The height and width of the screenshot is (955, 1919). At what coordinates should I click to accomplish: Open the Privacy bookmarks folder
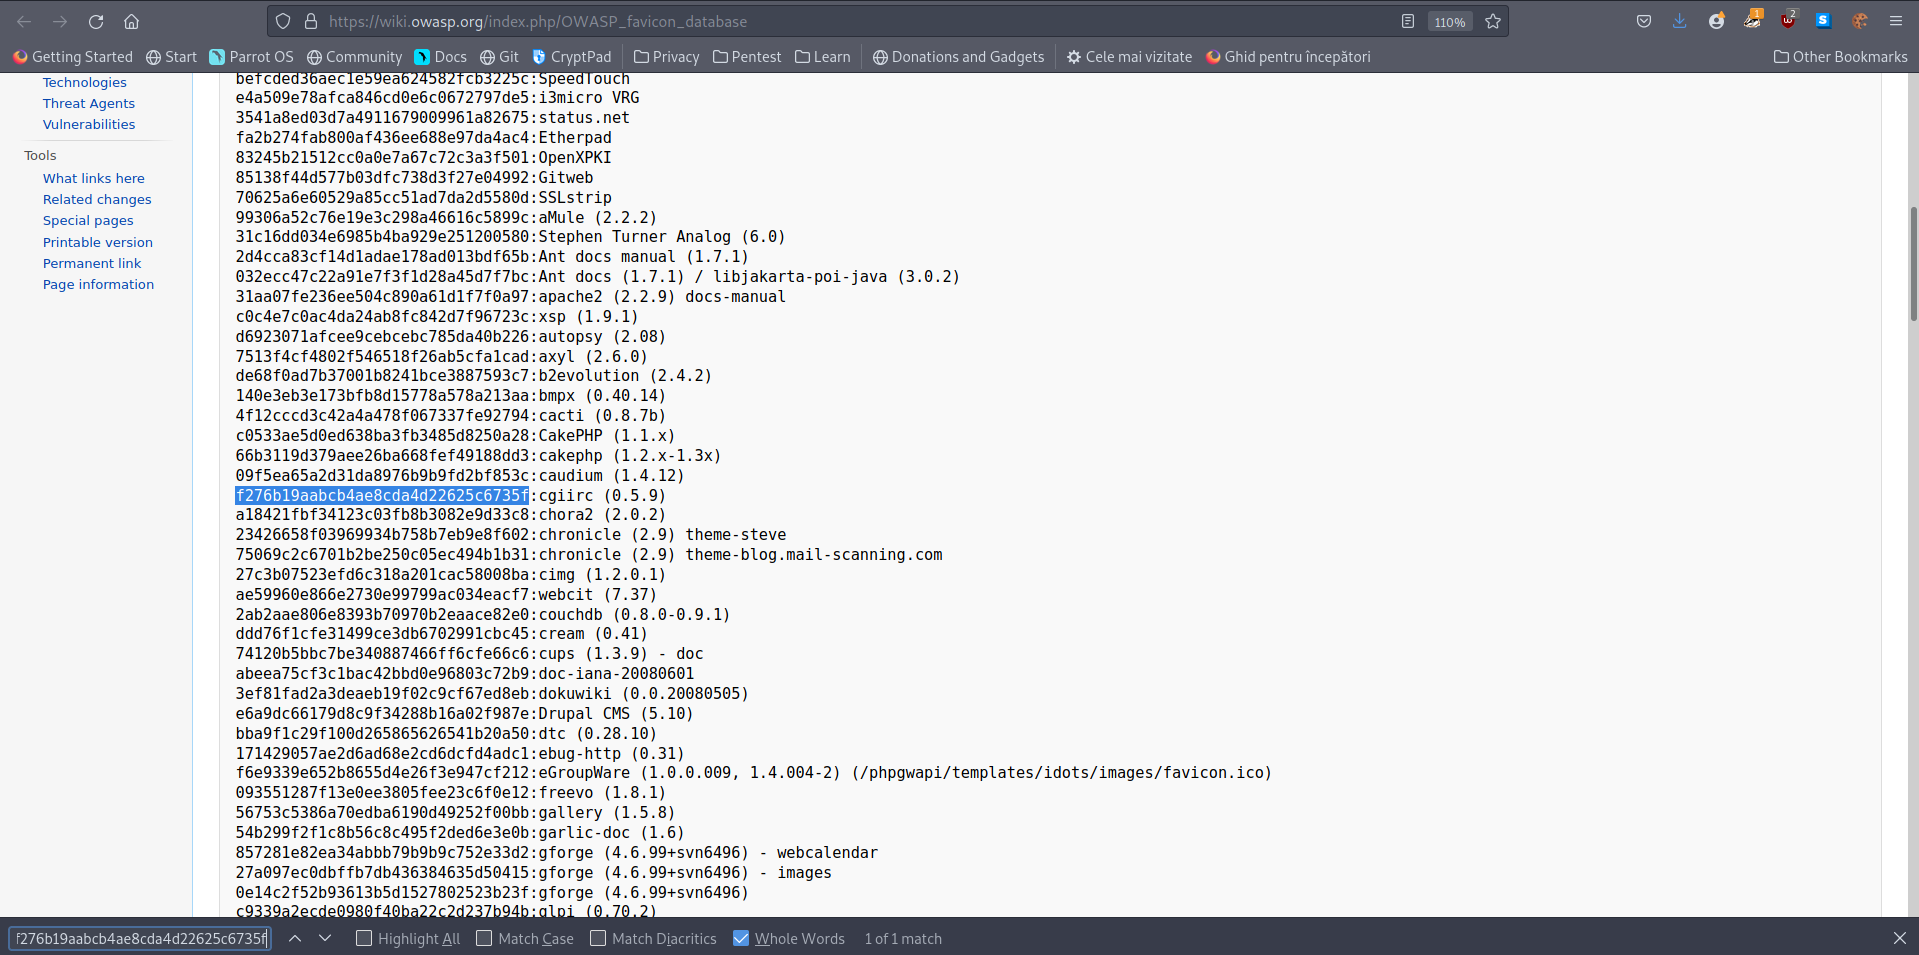pyautogui.click(x=666, y=57)
